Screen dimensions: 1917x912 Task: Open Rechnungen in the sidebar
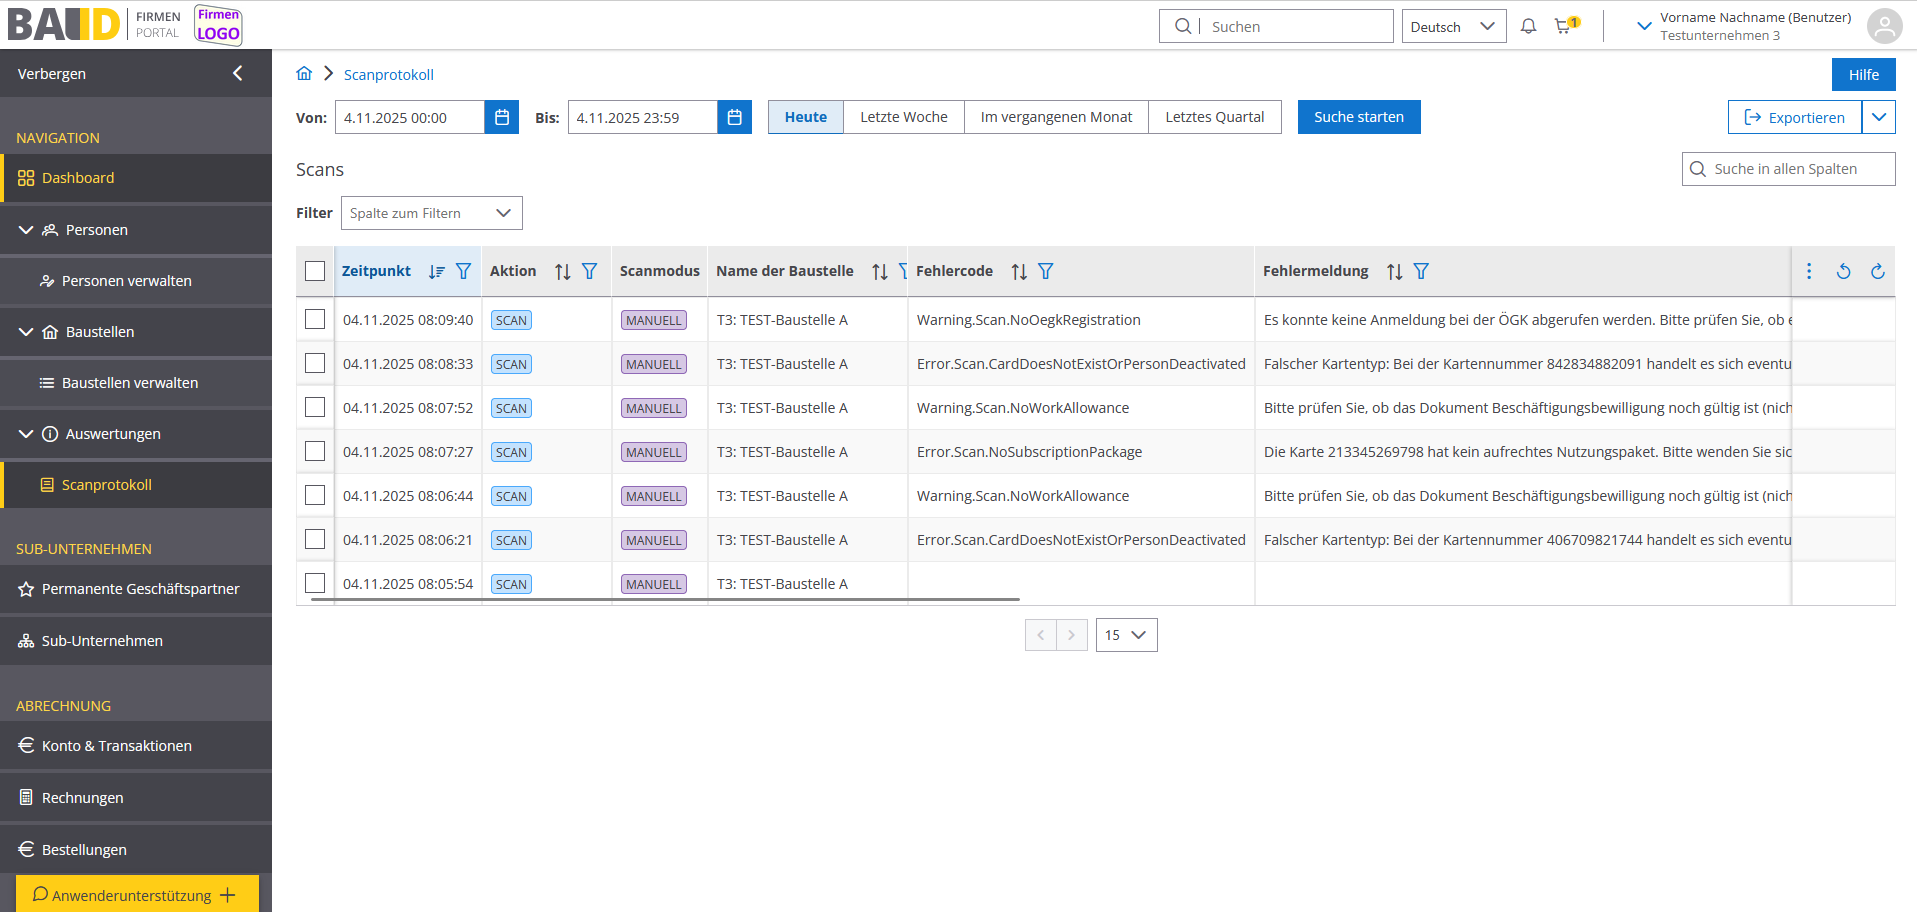pos(83,798)
